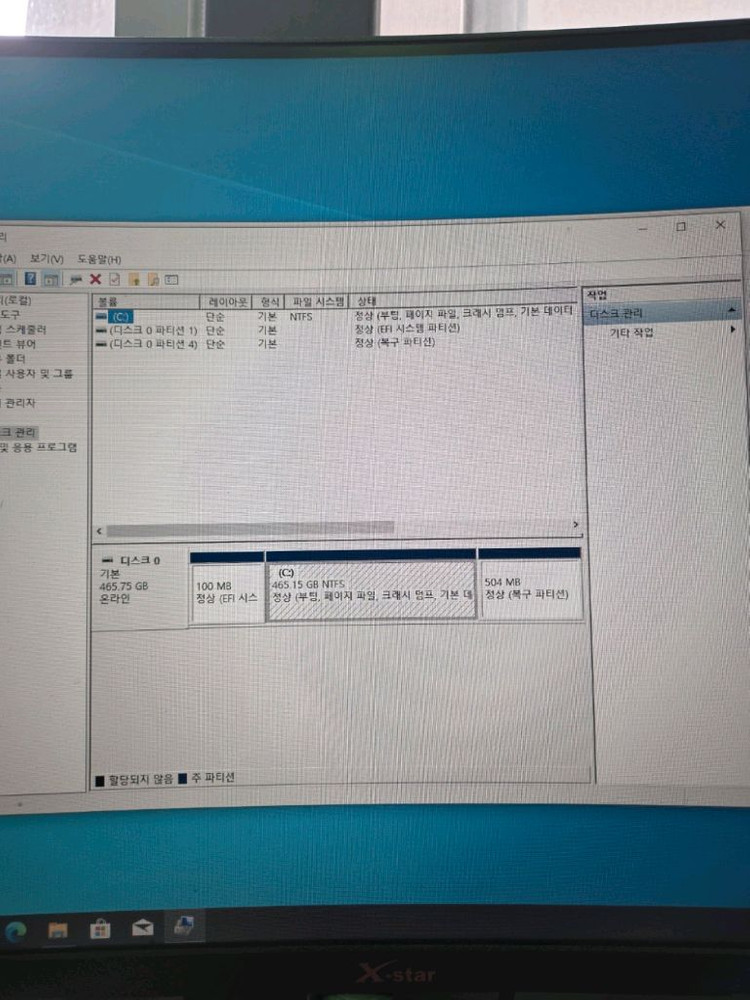This screenshot has height=1000, width=750.
Task: Click the drive icon of 디스크 0 파티션 1 row
Action: pos(101,330)
